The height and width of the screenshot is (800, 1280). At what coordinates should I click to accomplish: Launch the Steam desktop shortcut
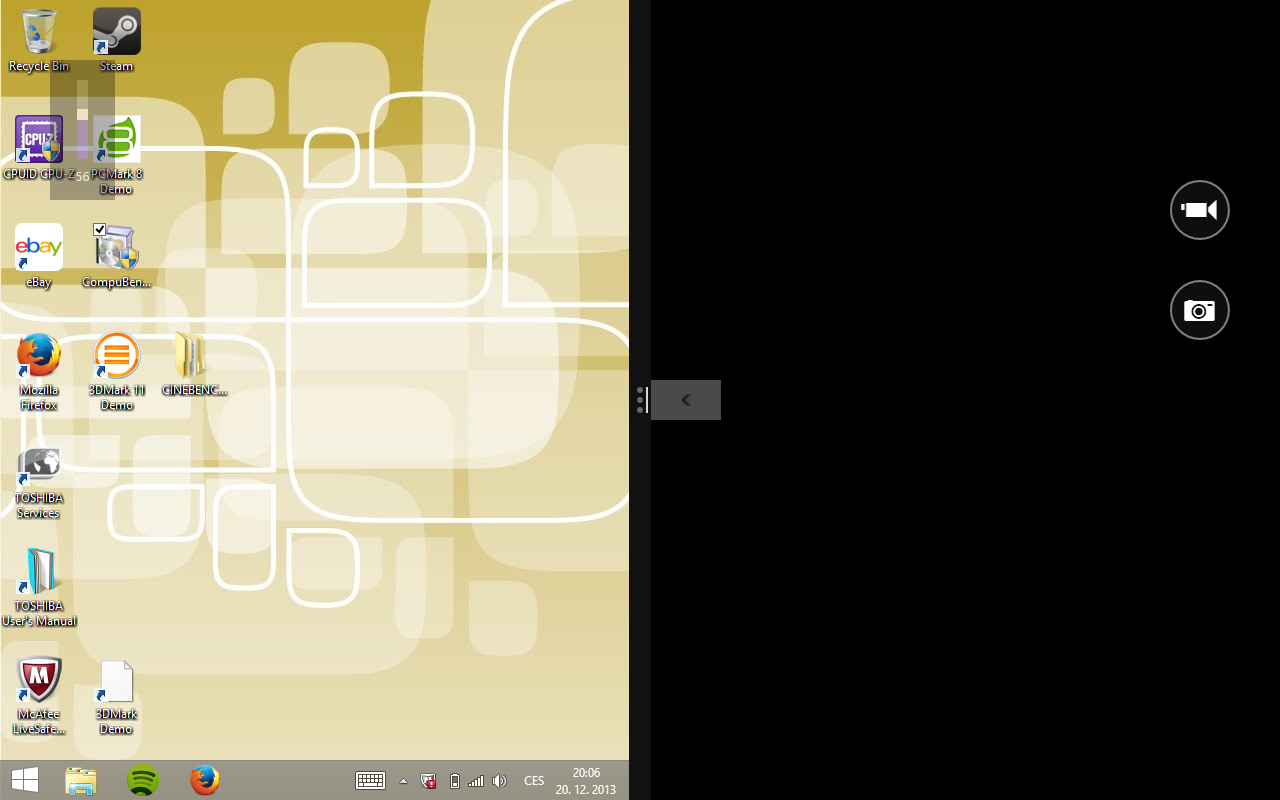click(116, 40)
